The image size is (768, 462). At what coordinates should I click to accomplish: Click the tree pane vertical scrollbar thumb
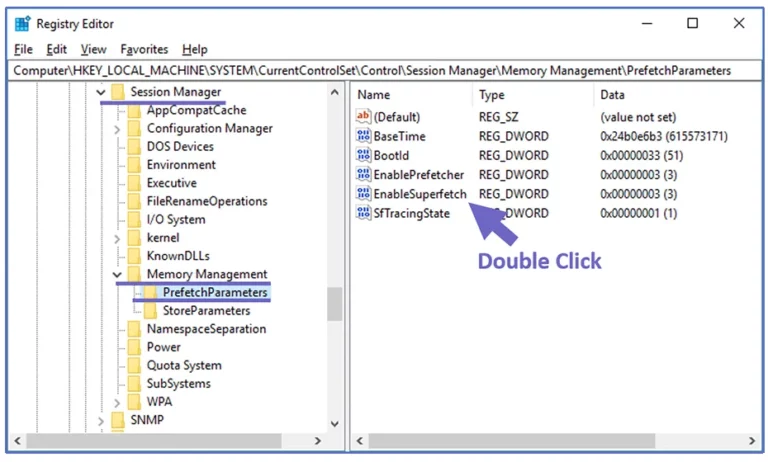[335, 304]
